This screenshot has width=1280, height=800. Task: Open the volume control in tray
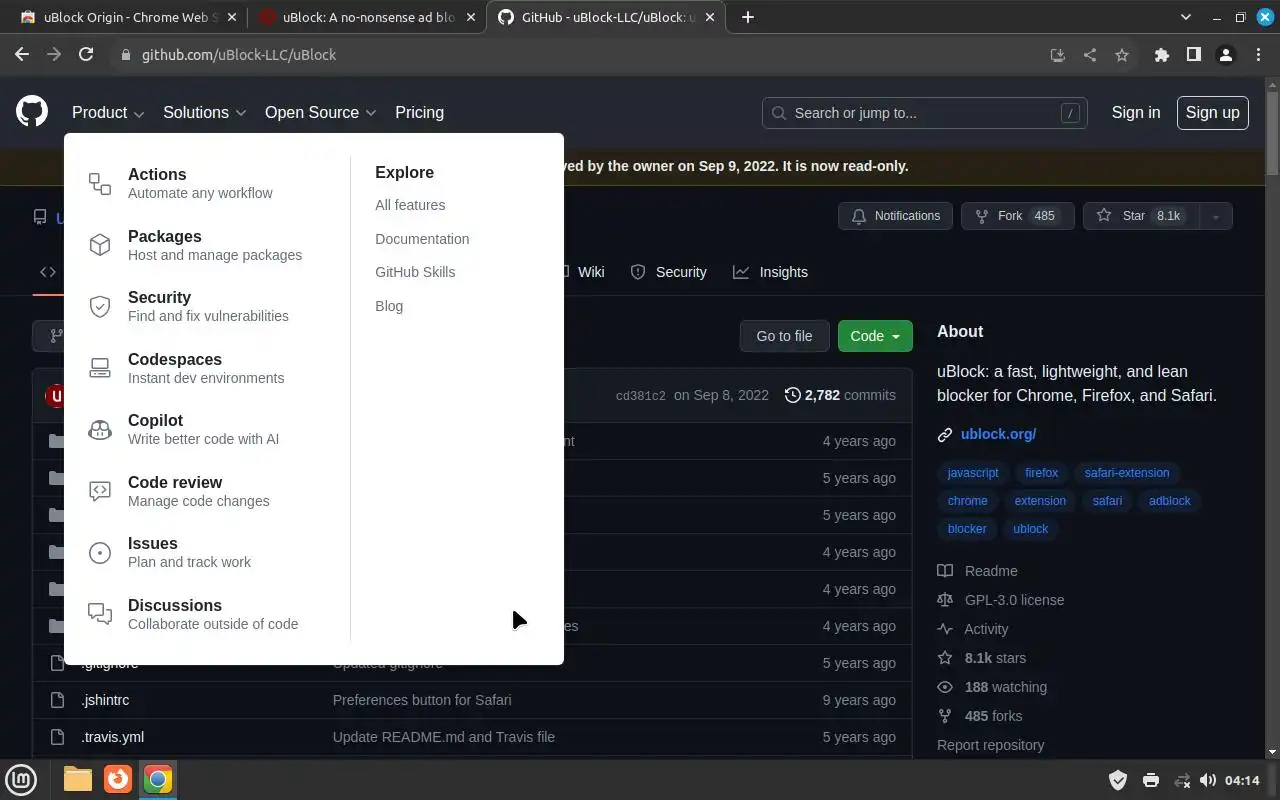(1208, 780)
